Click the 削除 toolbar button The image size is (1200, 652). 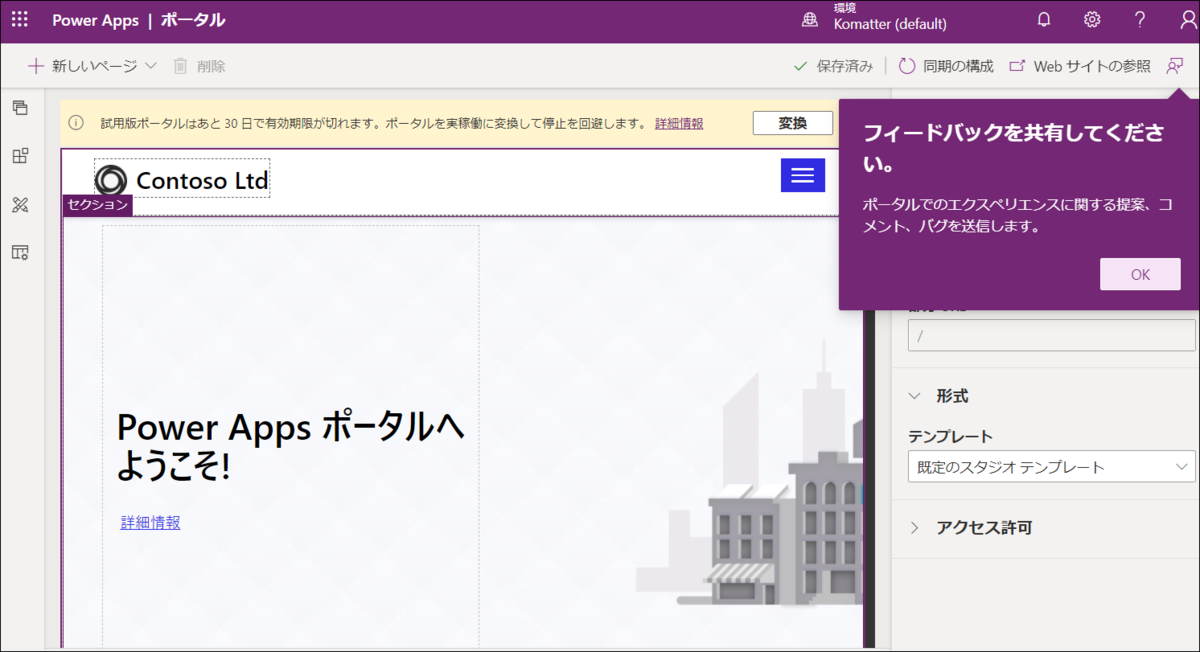coord(199,66)
